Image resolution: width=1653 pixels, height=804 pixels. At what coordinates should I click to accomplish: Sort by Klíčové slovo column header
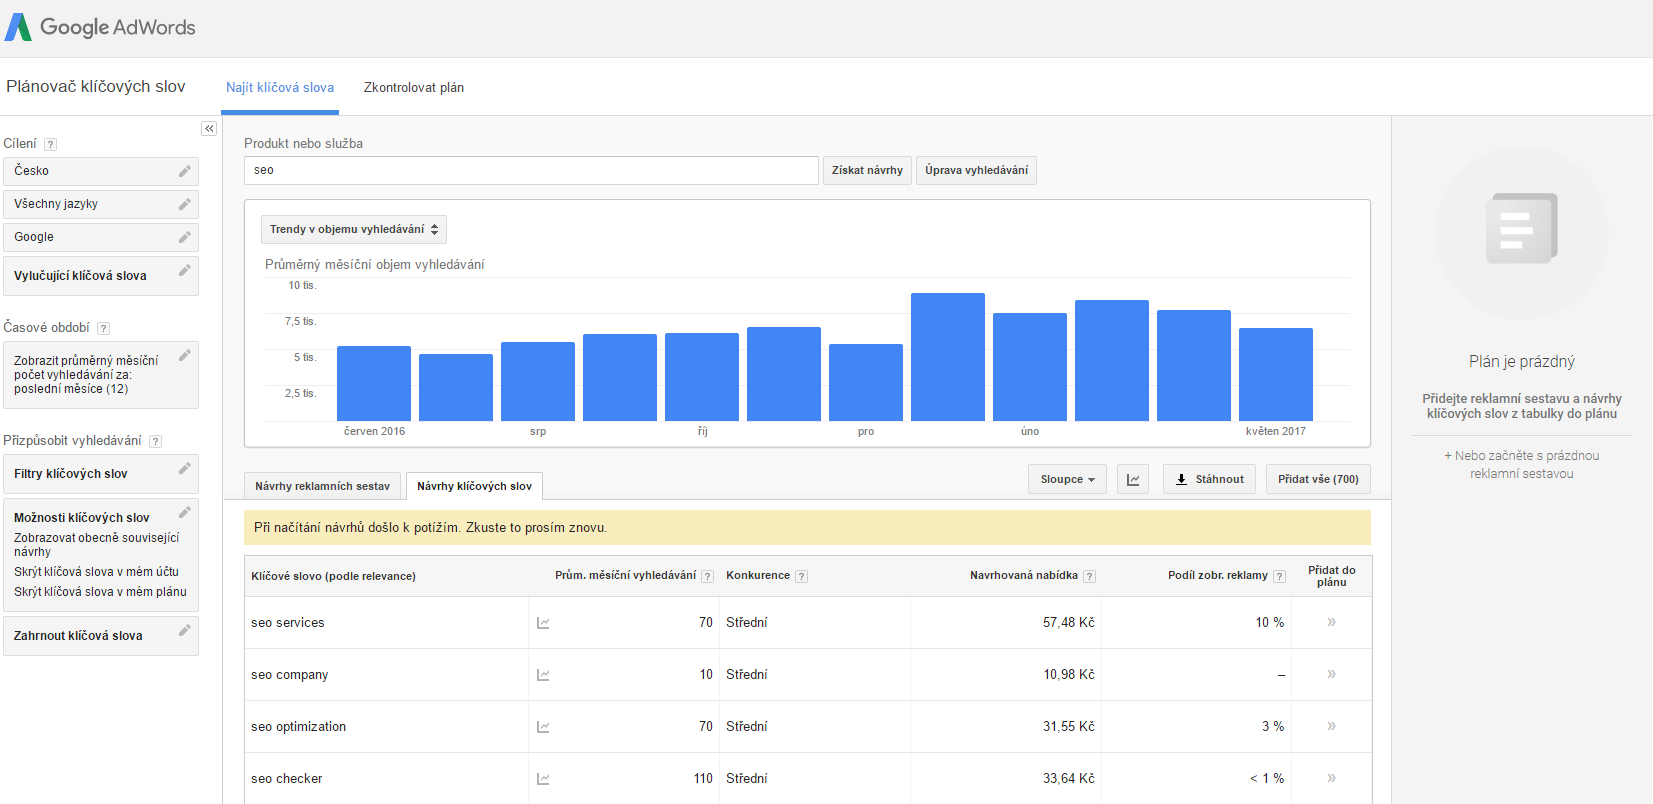pyautogui.click(x=333, y=576)
